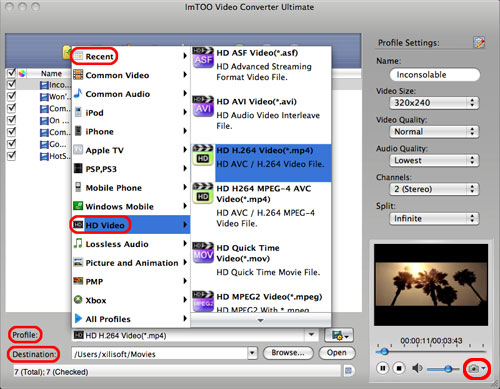
Task: Uncheck the Won'.. file checkbox
Action: tap(11, 96)
